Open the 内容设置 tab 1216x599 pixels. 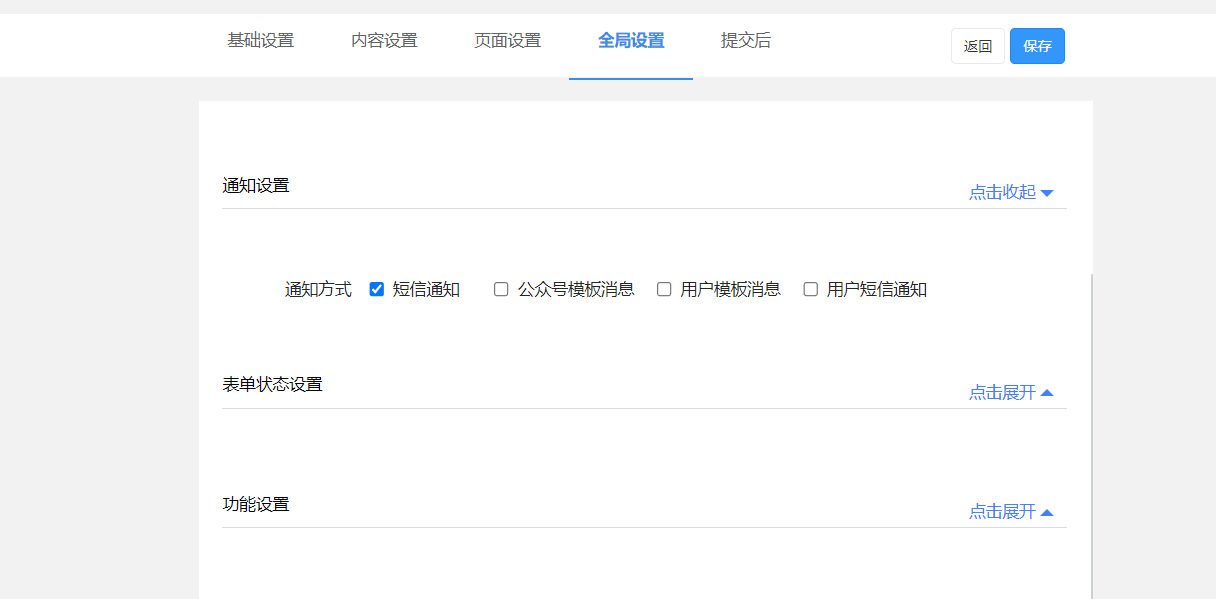[384, 41]
